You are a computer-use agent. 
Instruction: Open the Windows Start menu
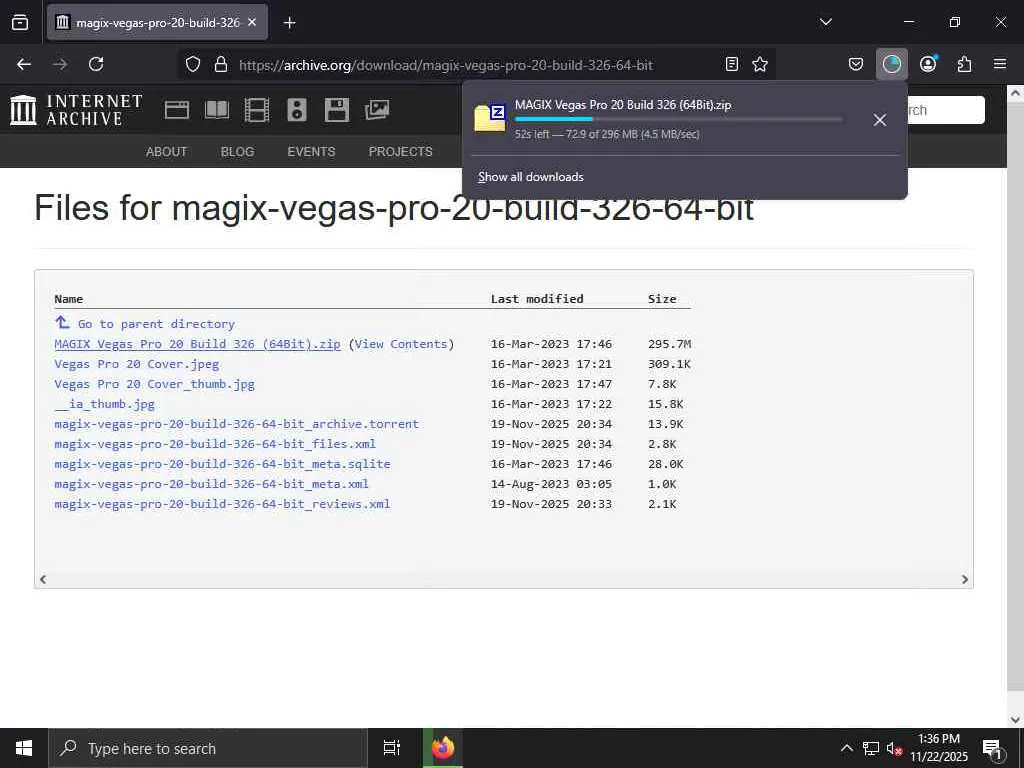click(x=24, y=748)
